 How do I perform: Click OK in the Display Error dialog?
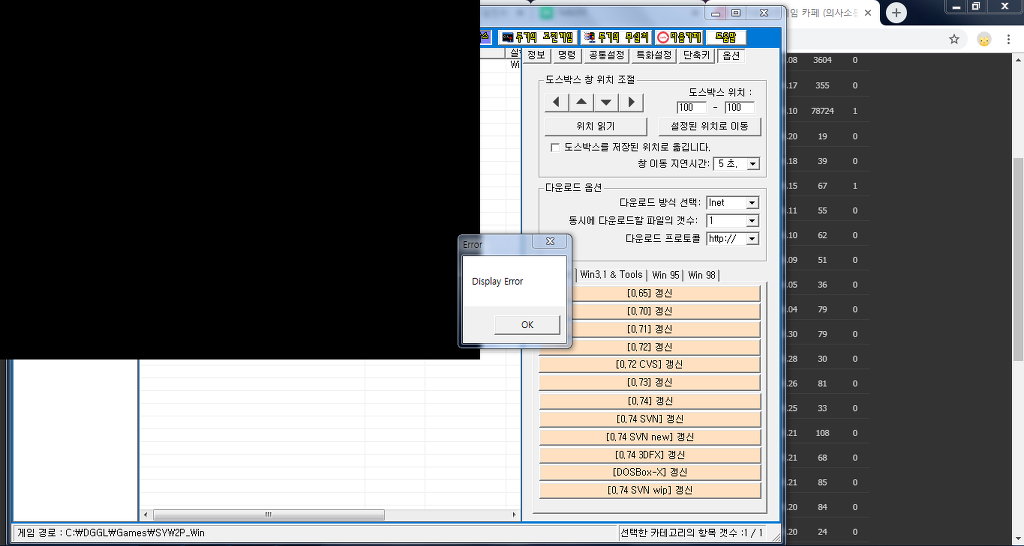tap(527, 325)
